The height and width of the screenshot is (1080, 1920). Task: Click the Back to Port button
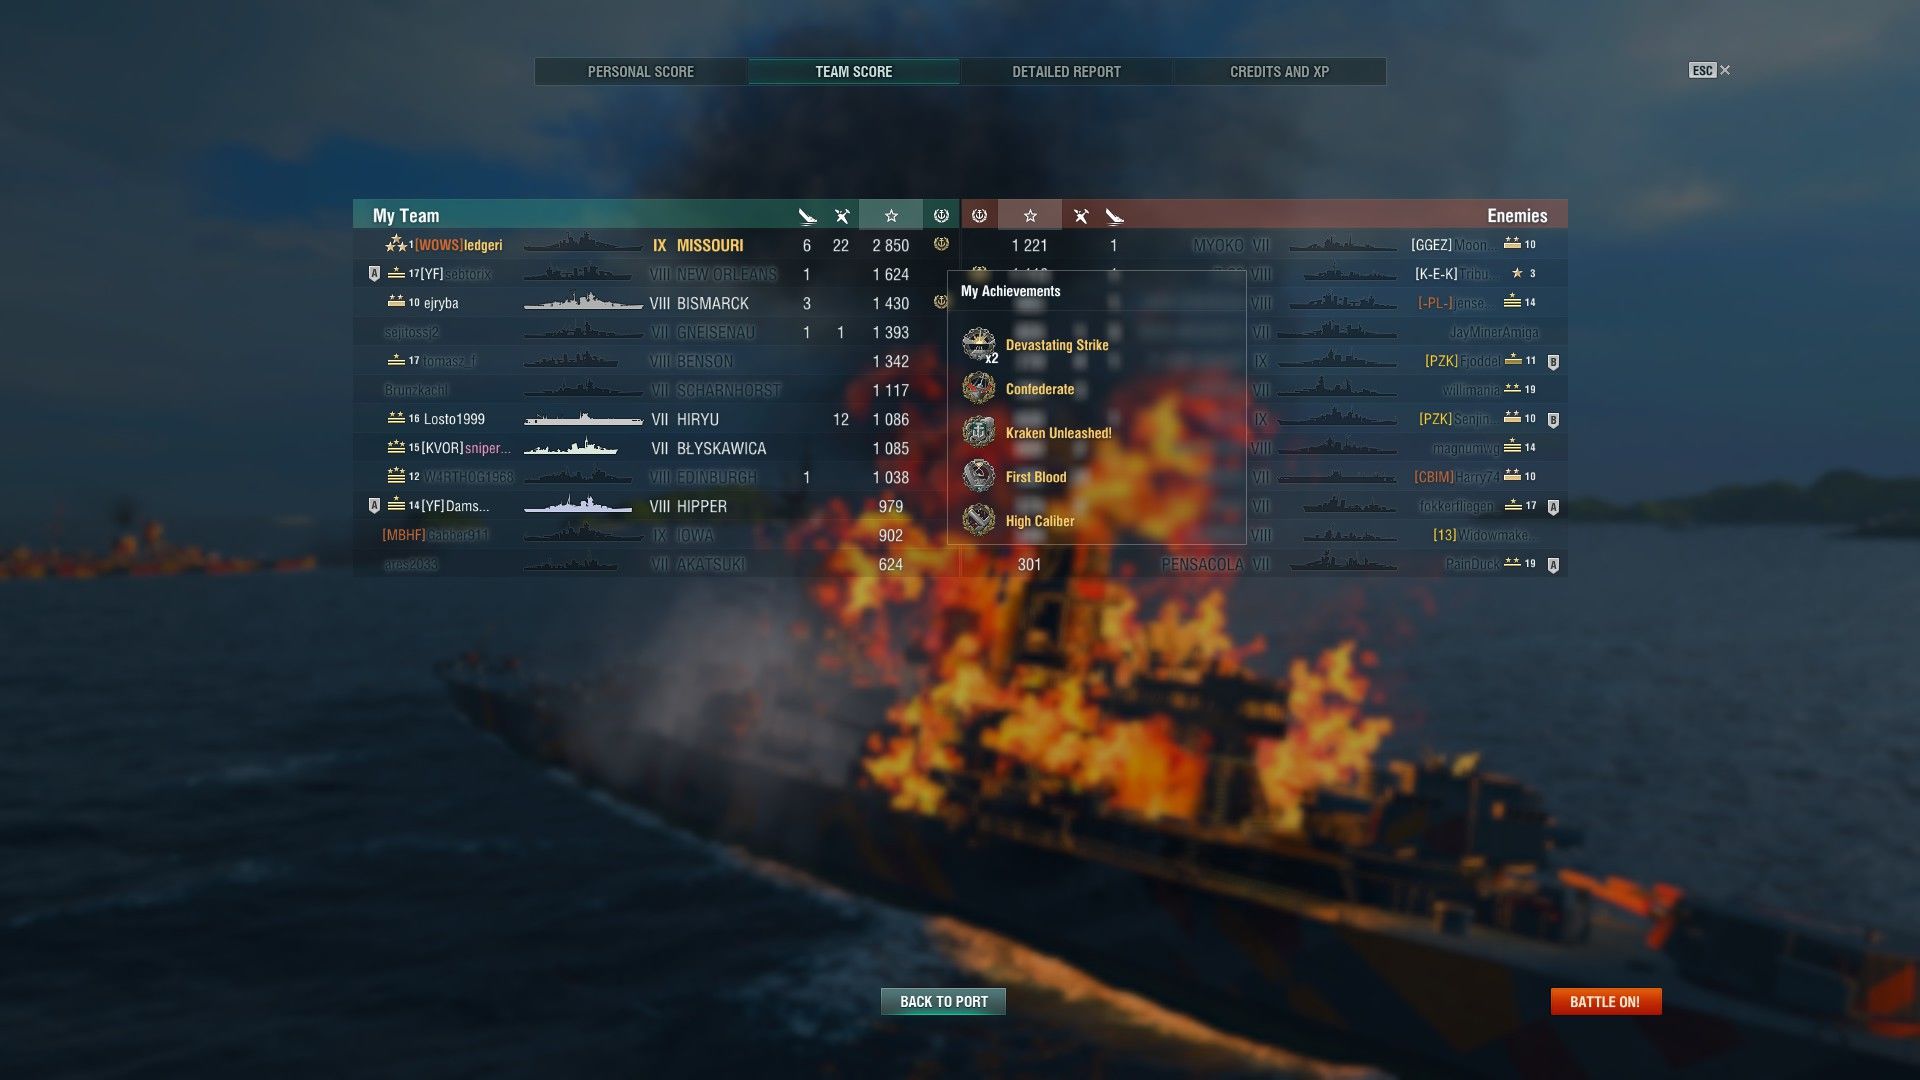943,1001
